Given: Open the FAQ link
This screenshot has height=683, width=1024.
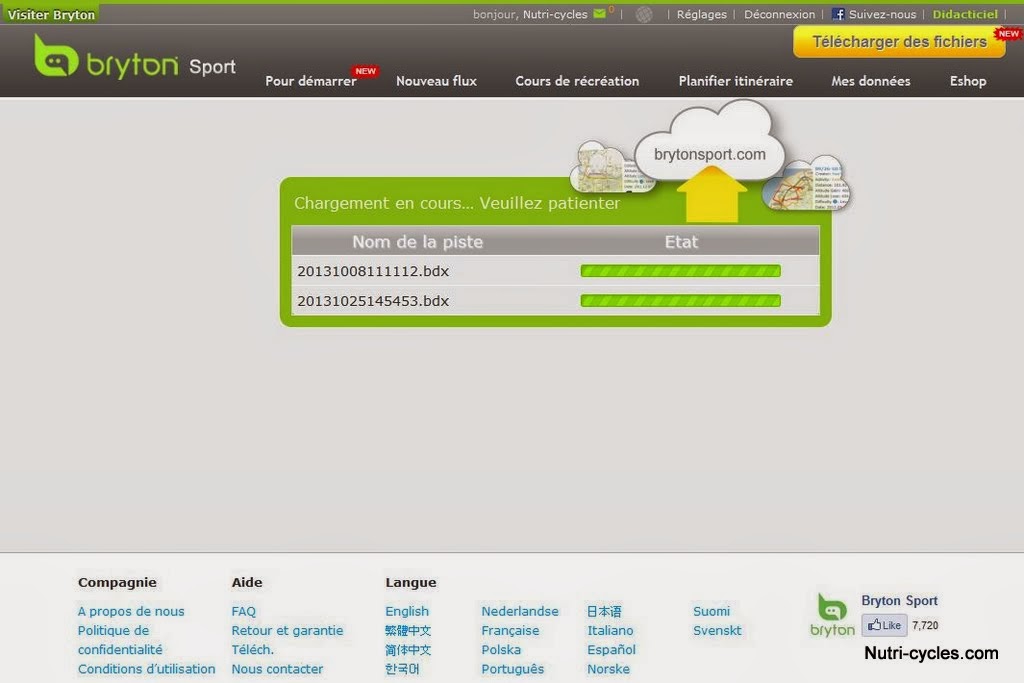Looking at the screenshot, I should 244,611.
